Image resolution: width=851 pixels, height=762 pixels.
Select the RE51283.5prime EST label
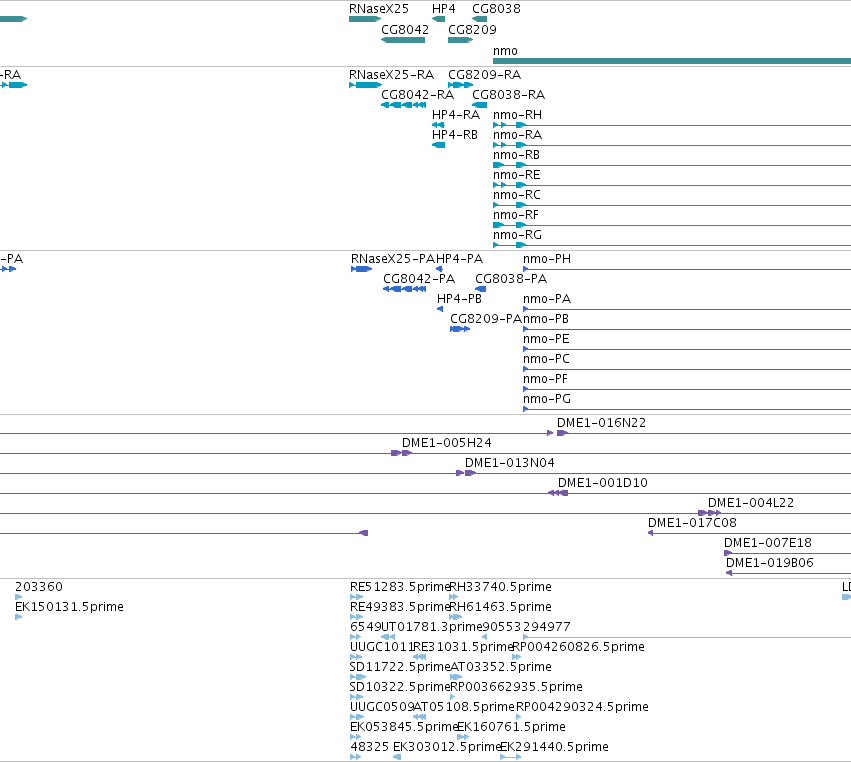(x=400, y=587)
